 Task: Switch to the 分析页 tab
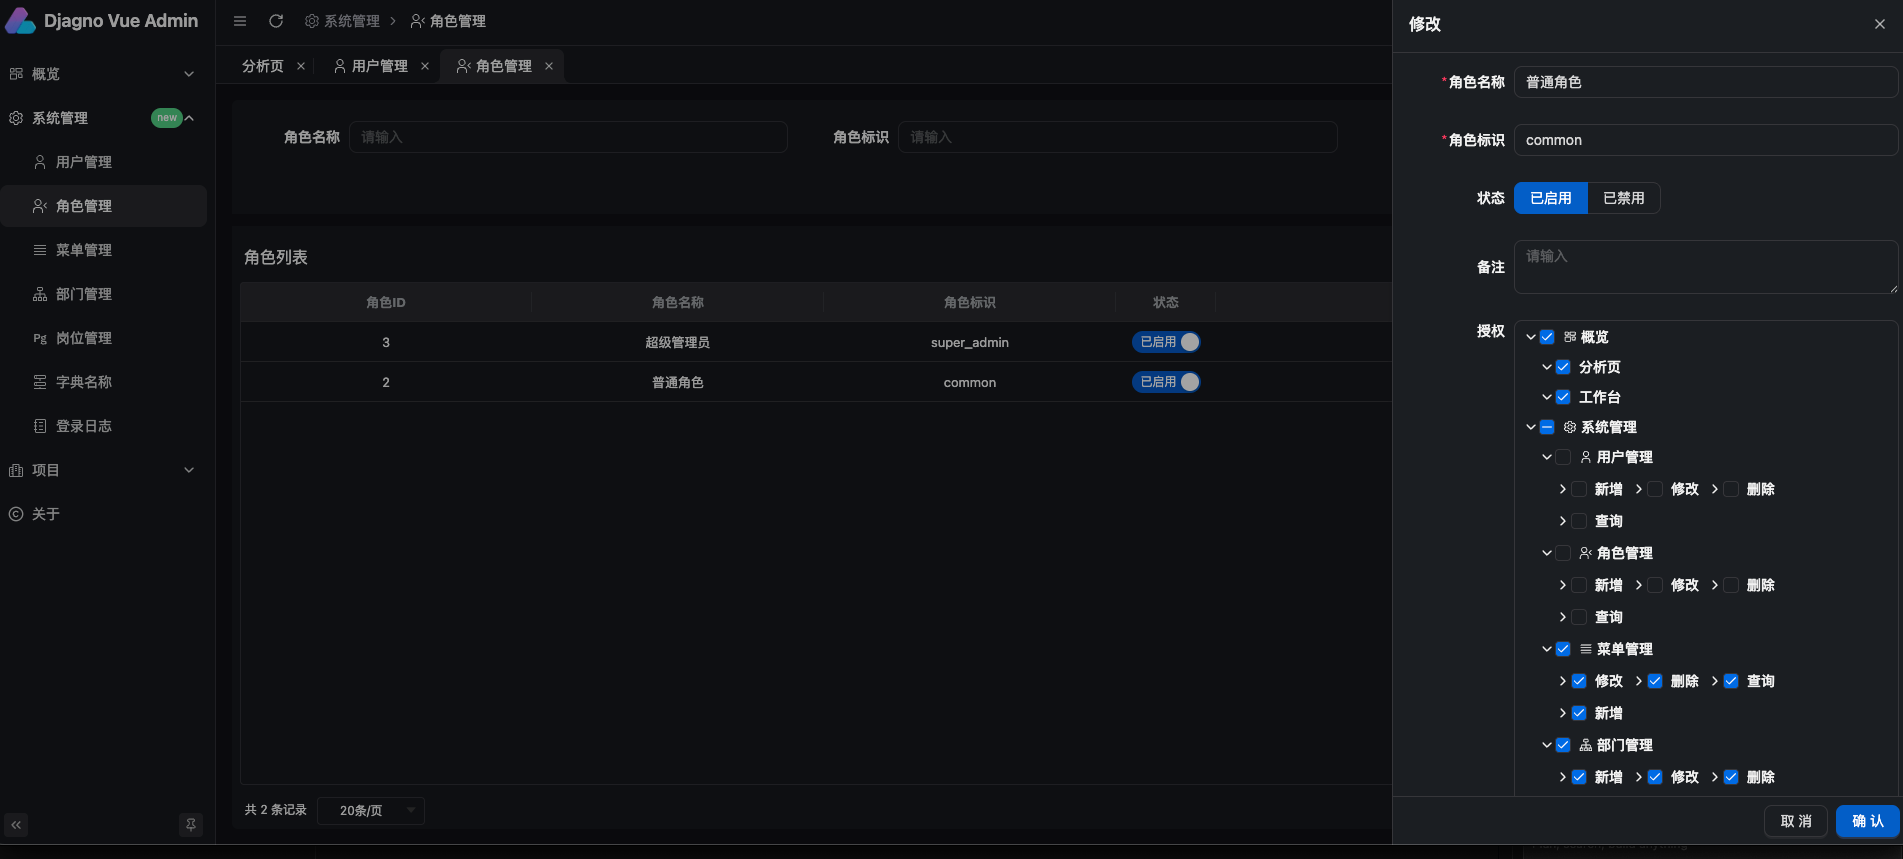(263, 66)
